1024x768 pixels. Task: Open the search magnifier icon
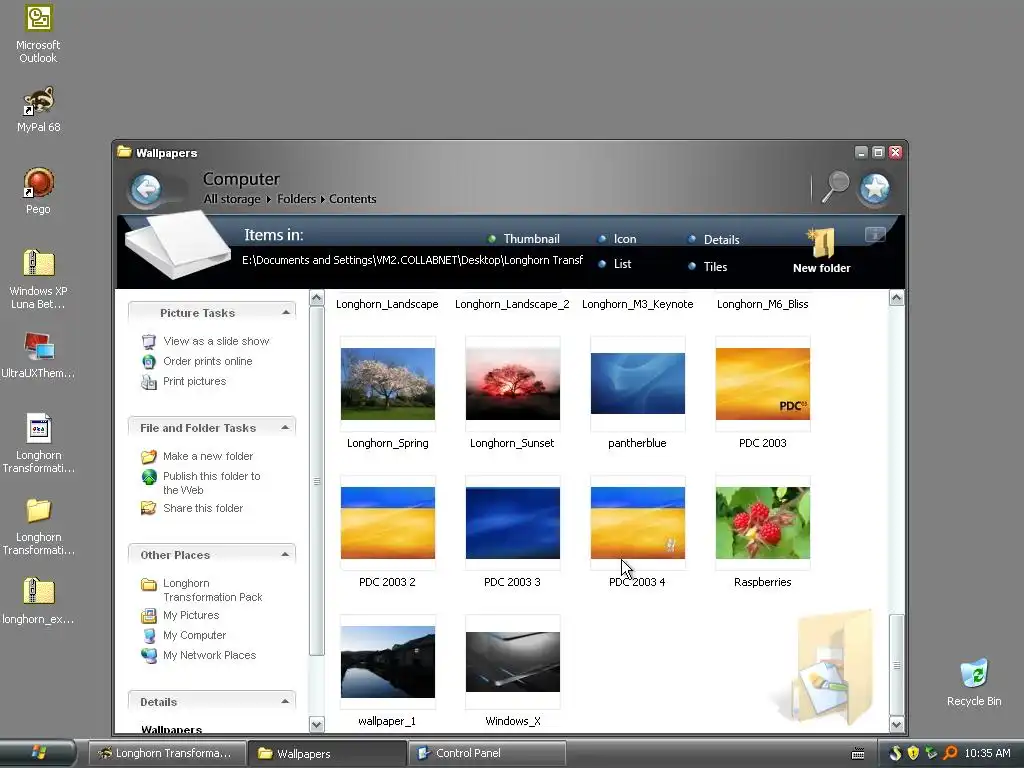pos(835,187)
